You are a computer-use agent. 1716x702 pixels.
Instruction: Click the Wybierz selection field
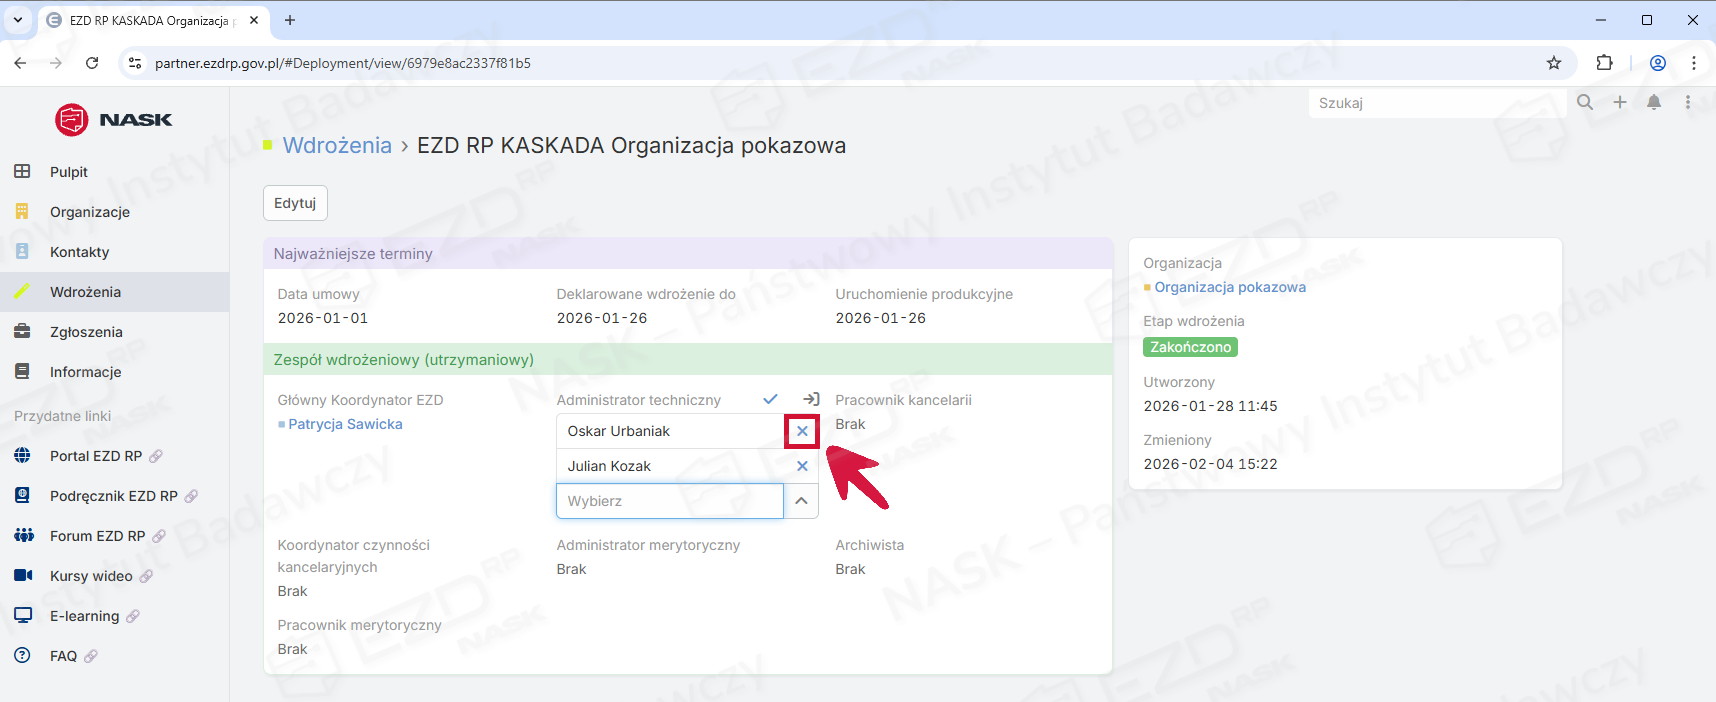pyautogui.click(x=669, y=501)
